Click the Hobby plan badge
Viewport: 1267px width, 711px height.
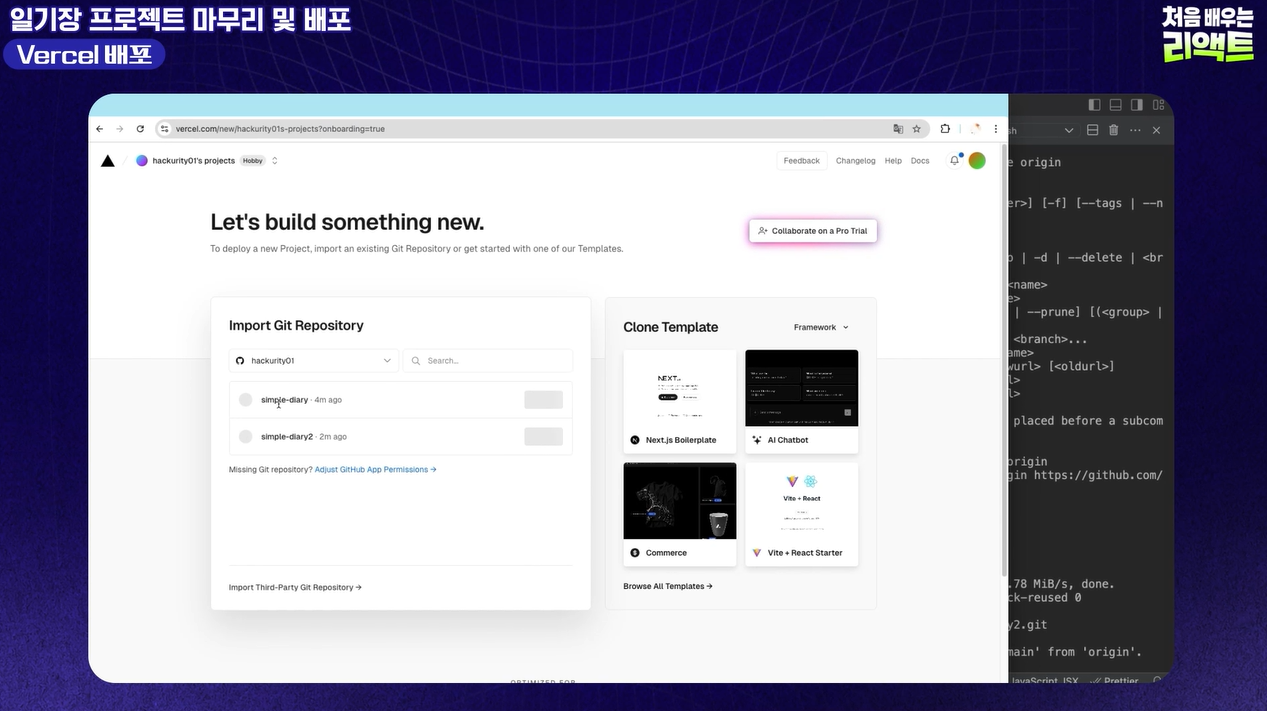253,160
